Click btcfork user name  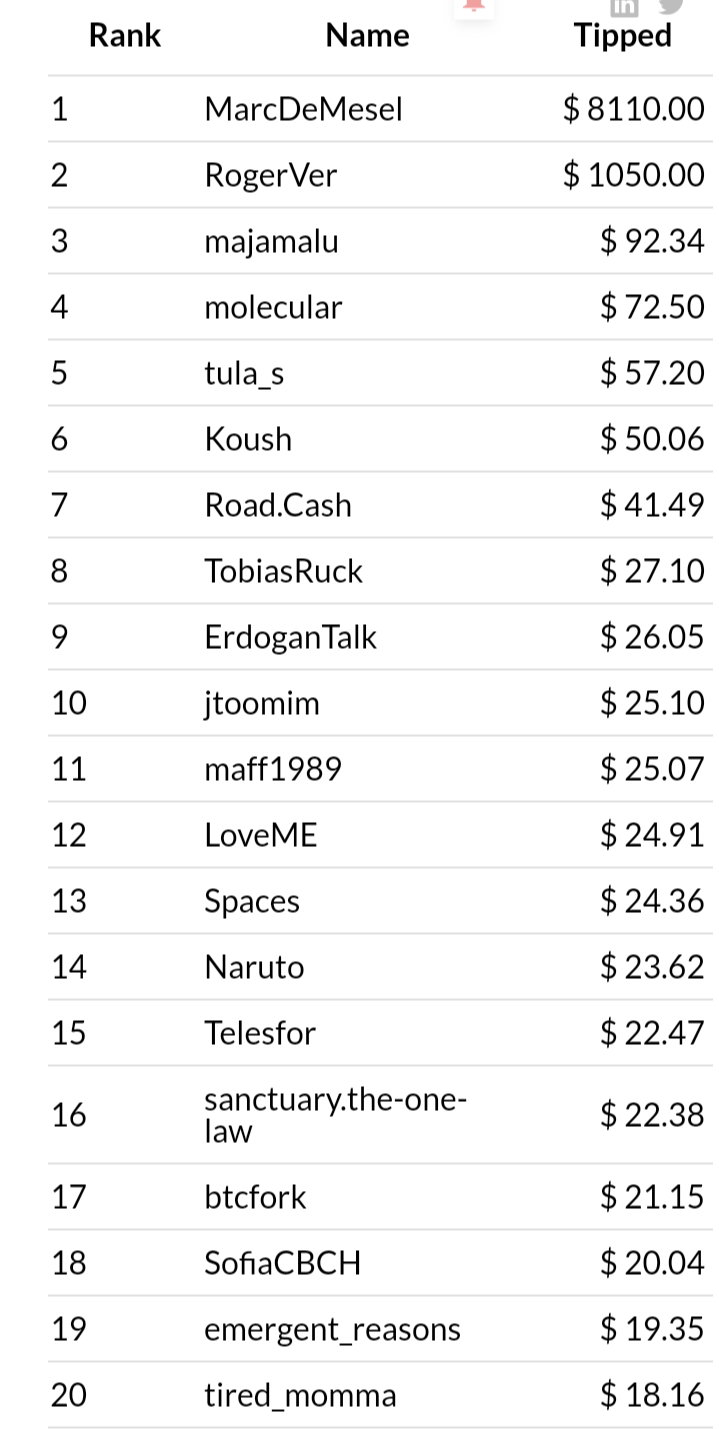pyautogui.click(x=255, y=1197)
